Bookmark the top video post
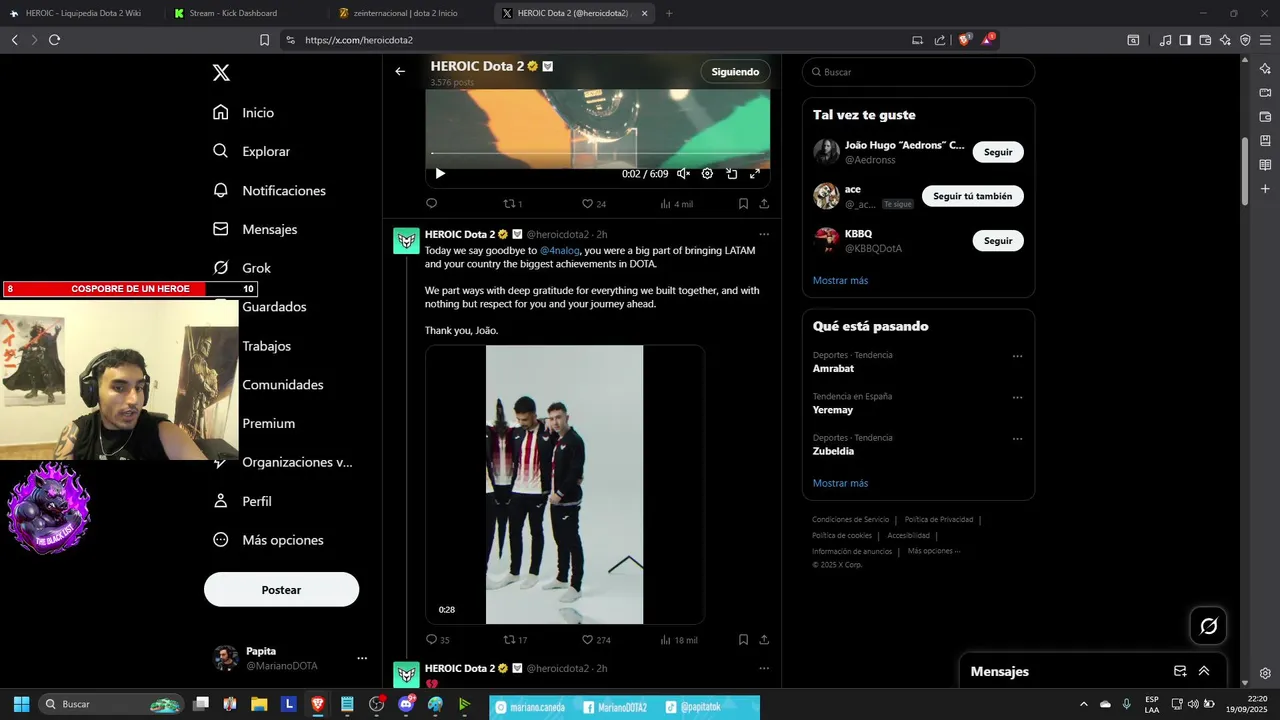 [743, 203]
